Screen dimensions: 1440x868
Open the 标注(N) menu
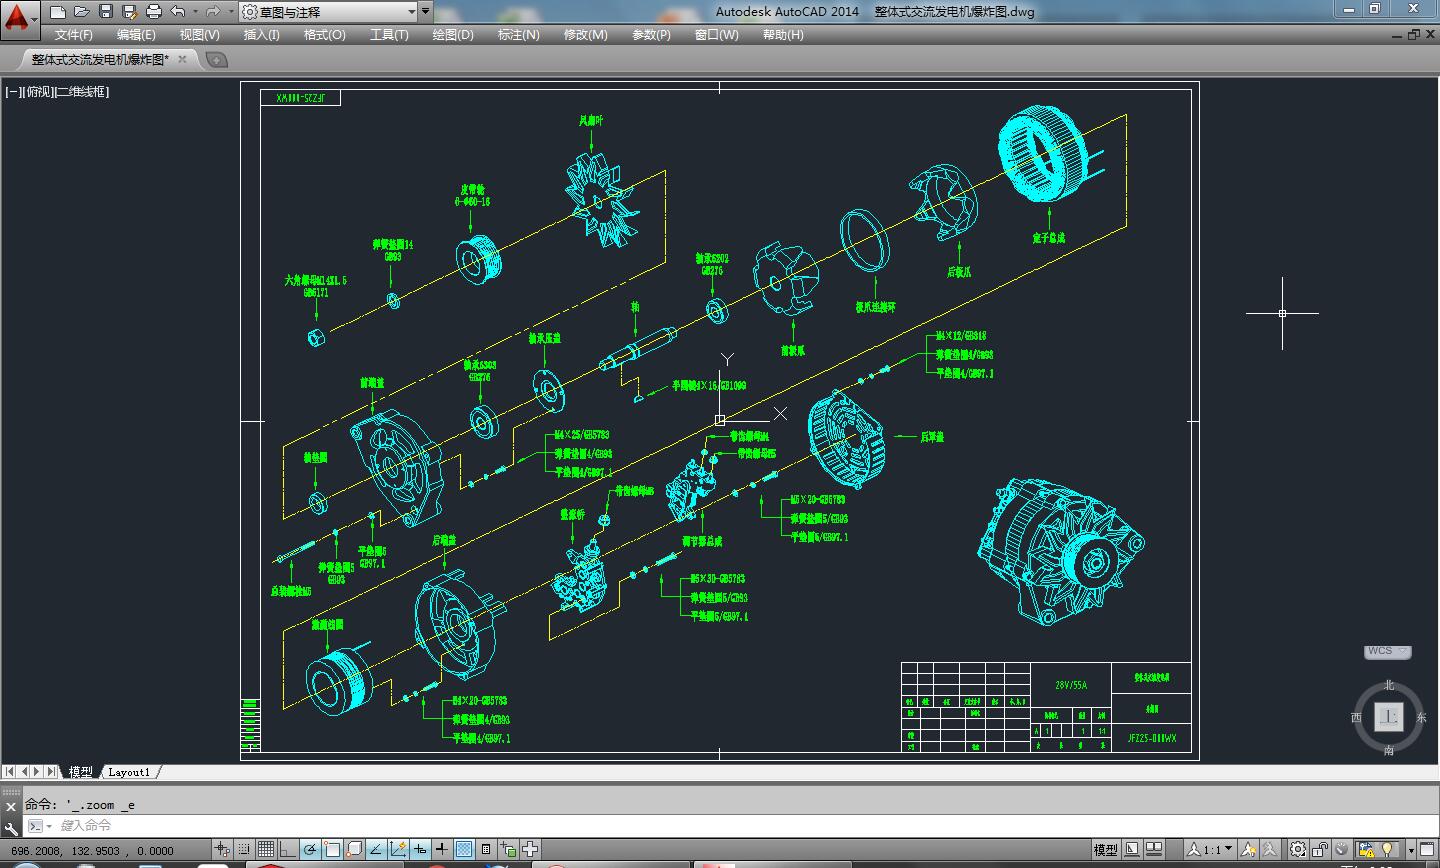519,35
